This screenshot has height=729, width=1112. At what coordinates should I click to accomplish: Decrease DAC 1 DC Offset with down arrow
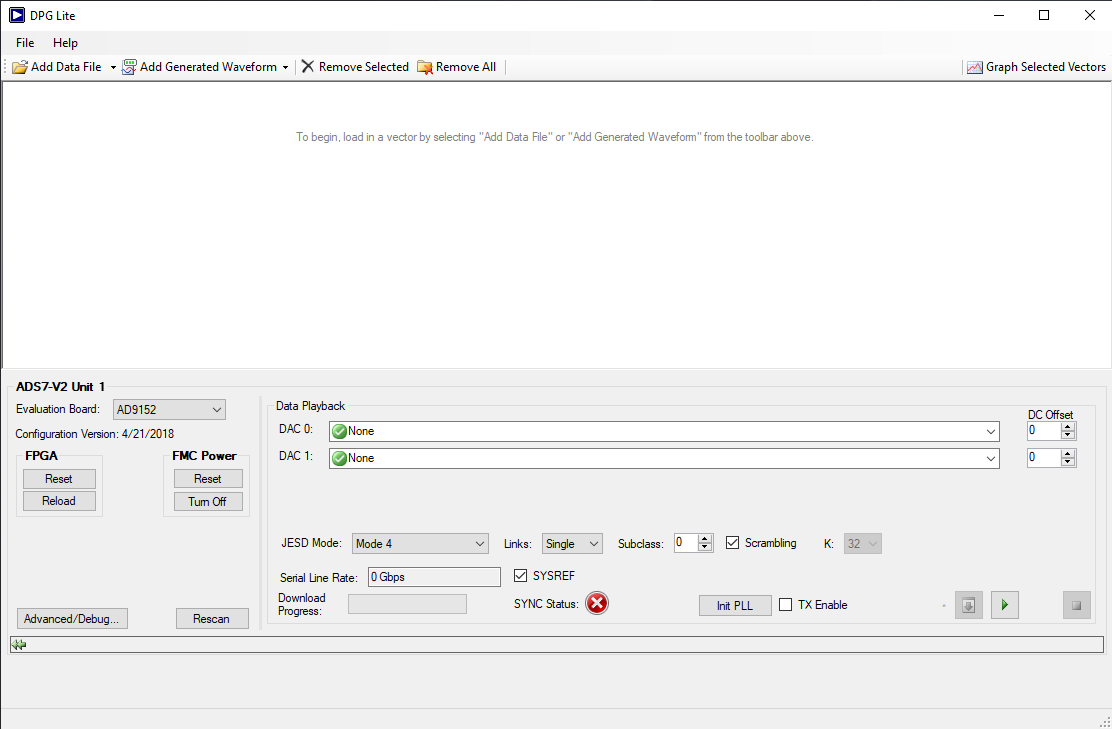[x=1068, y=462]
